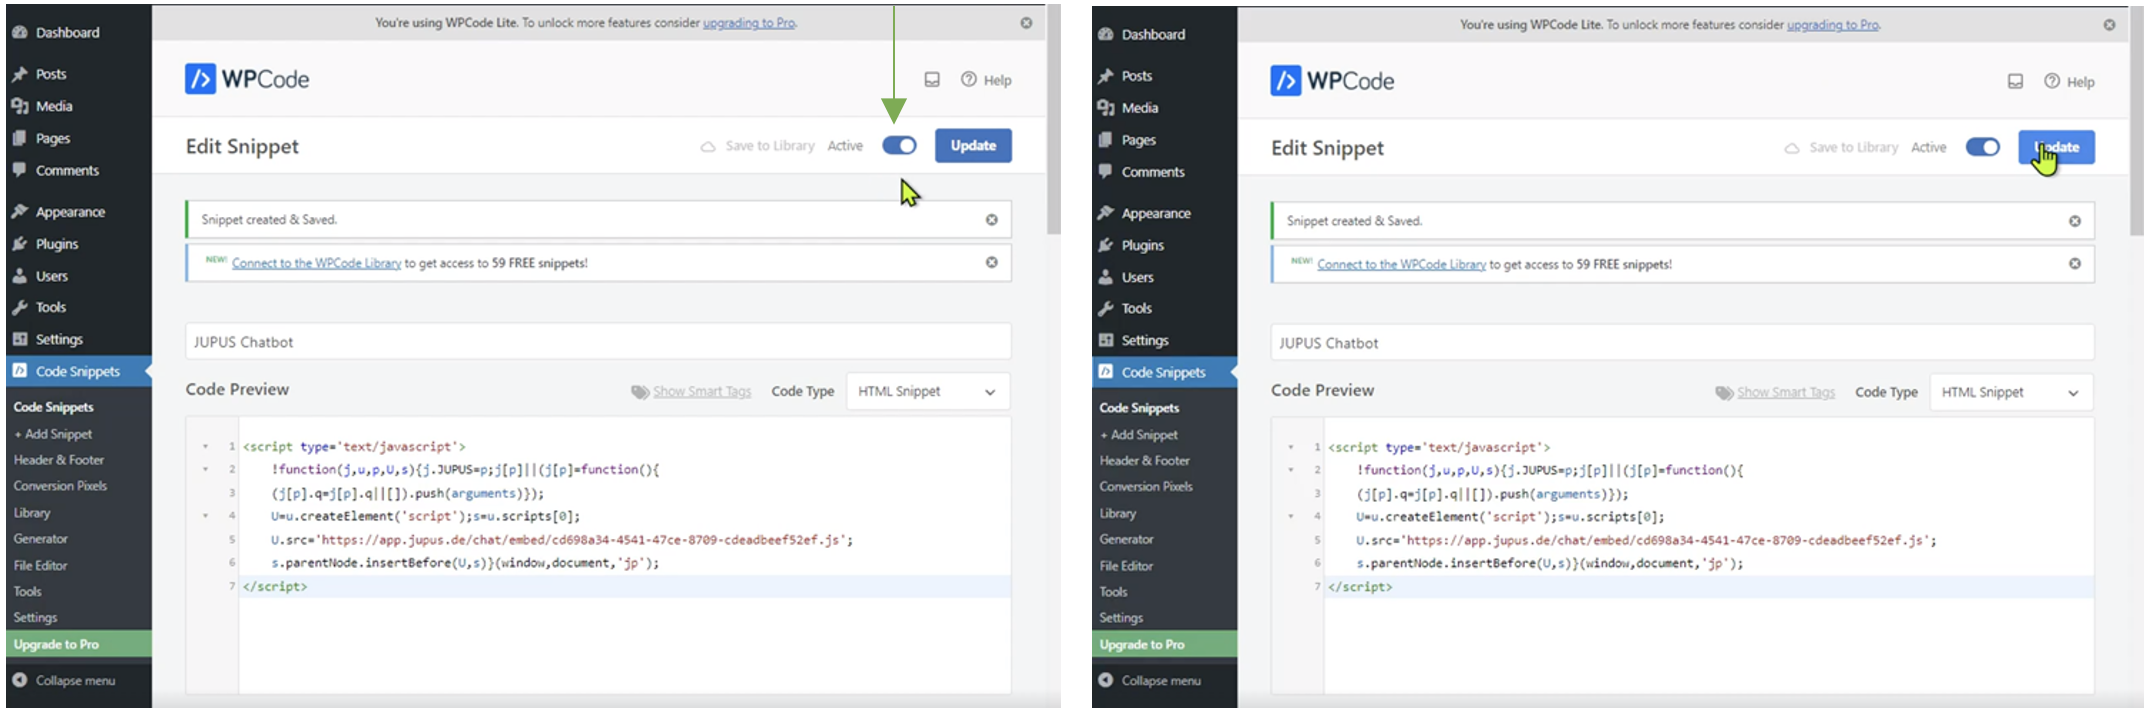The height and width of the screenshot is (712, 2152).
Task: Open Media icon in the right window
Action: [x=1105, y=108]
